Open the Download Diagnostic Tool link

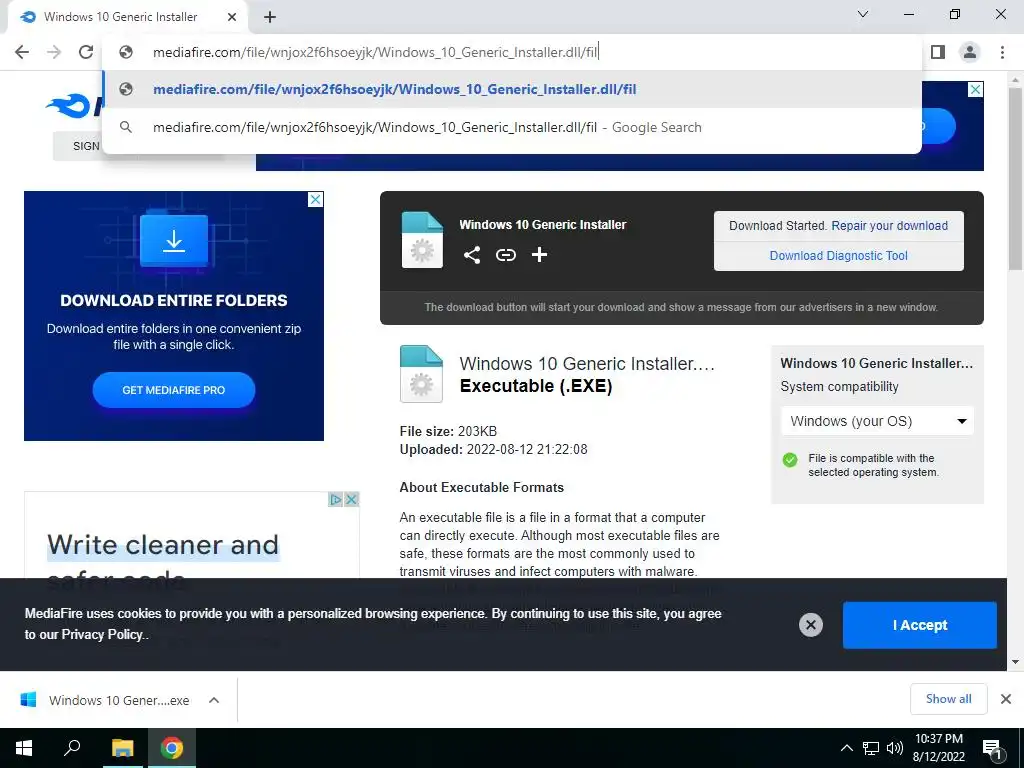click(x=839, y=256)
